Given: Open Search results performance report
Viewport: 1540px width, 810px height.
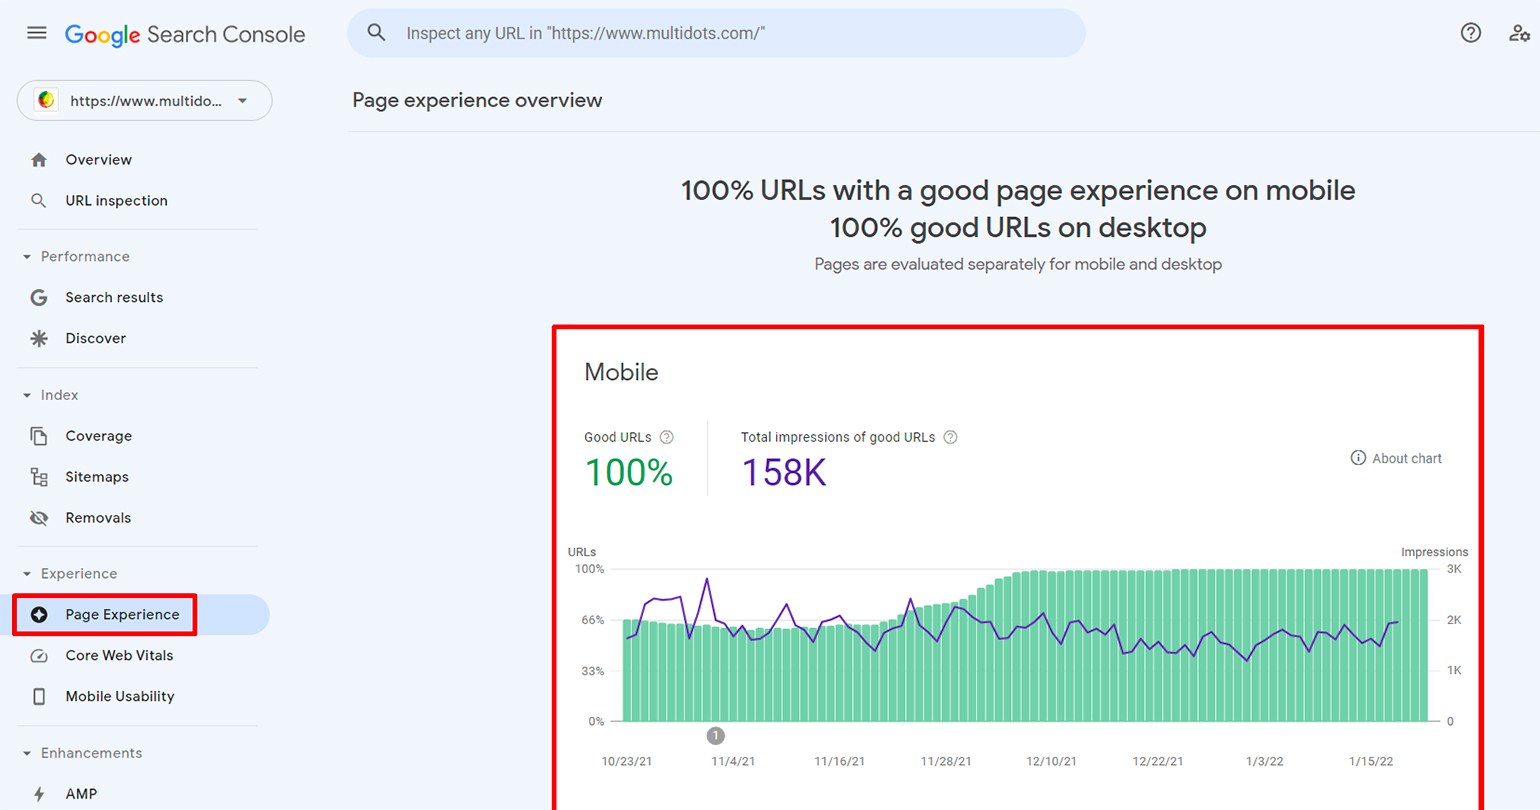Looking at the screenshot, I should point(114,298).
